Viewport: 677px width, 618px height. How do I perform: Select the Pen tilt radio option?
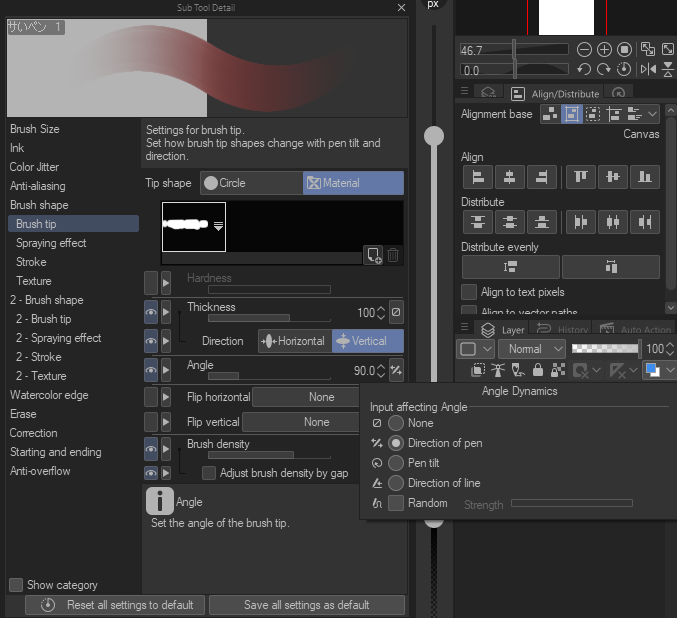coord(395,463)
